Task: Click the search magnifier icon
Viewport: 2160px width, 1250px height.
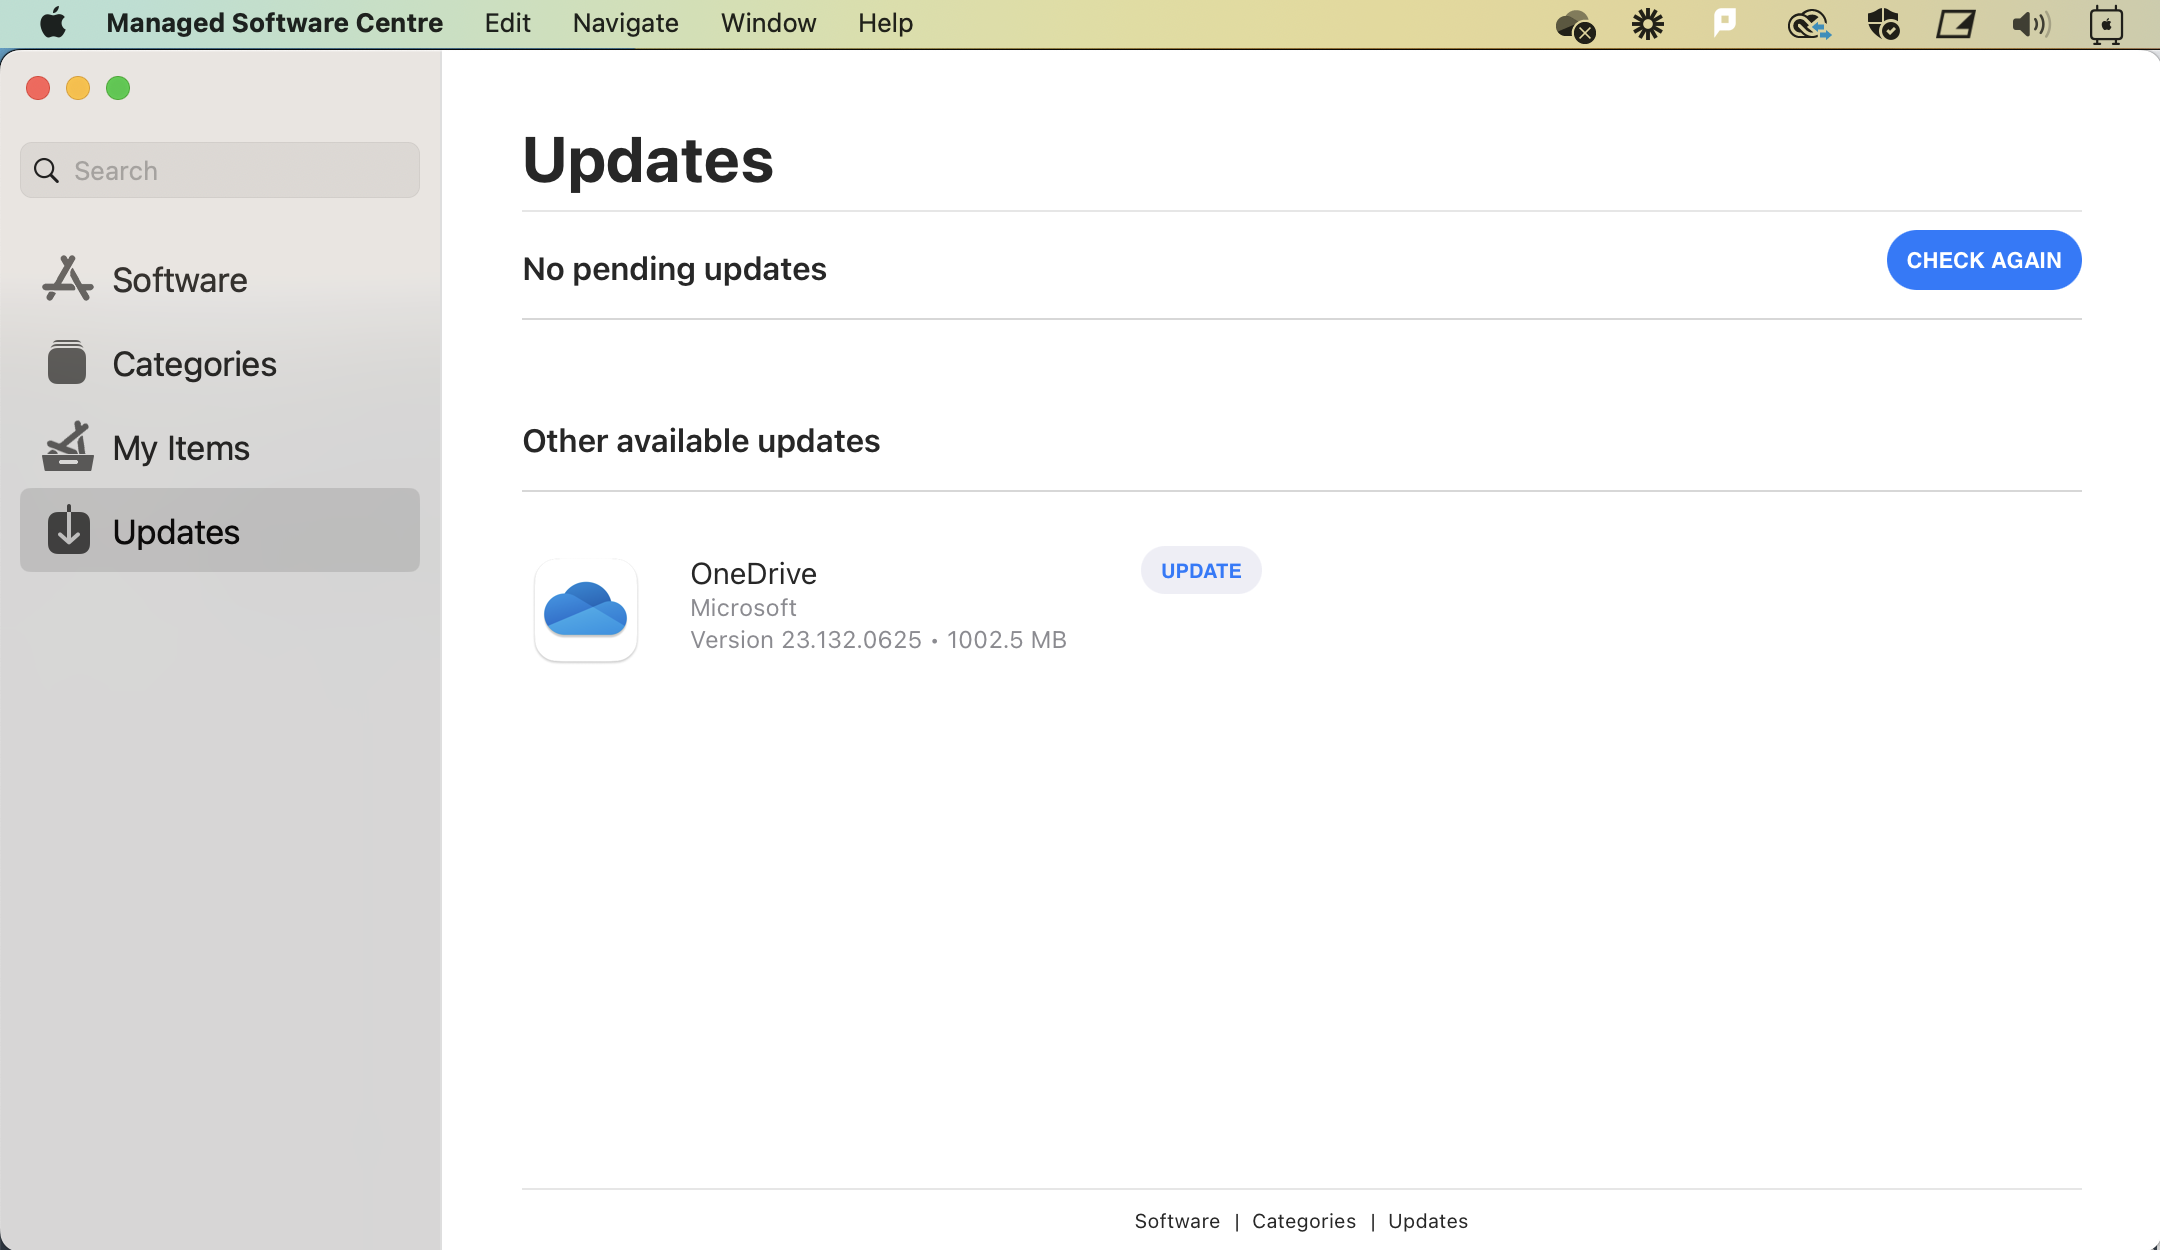Action: point(46,171)
